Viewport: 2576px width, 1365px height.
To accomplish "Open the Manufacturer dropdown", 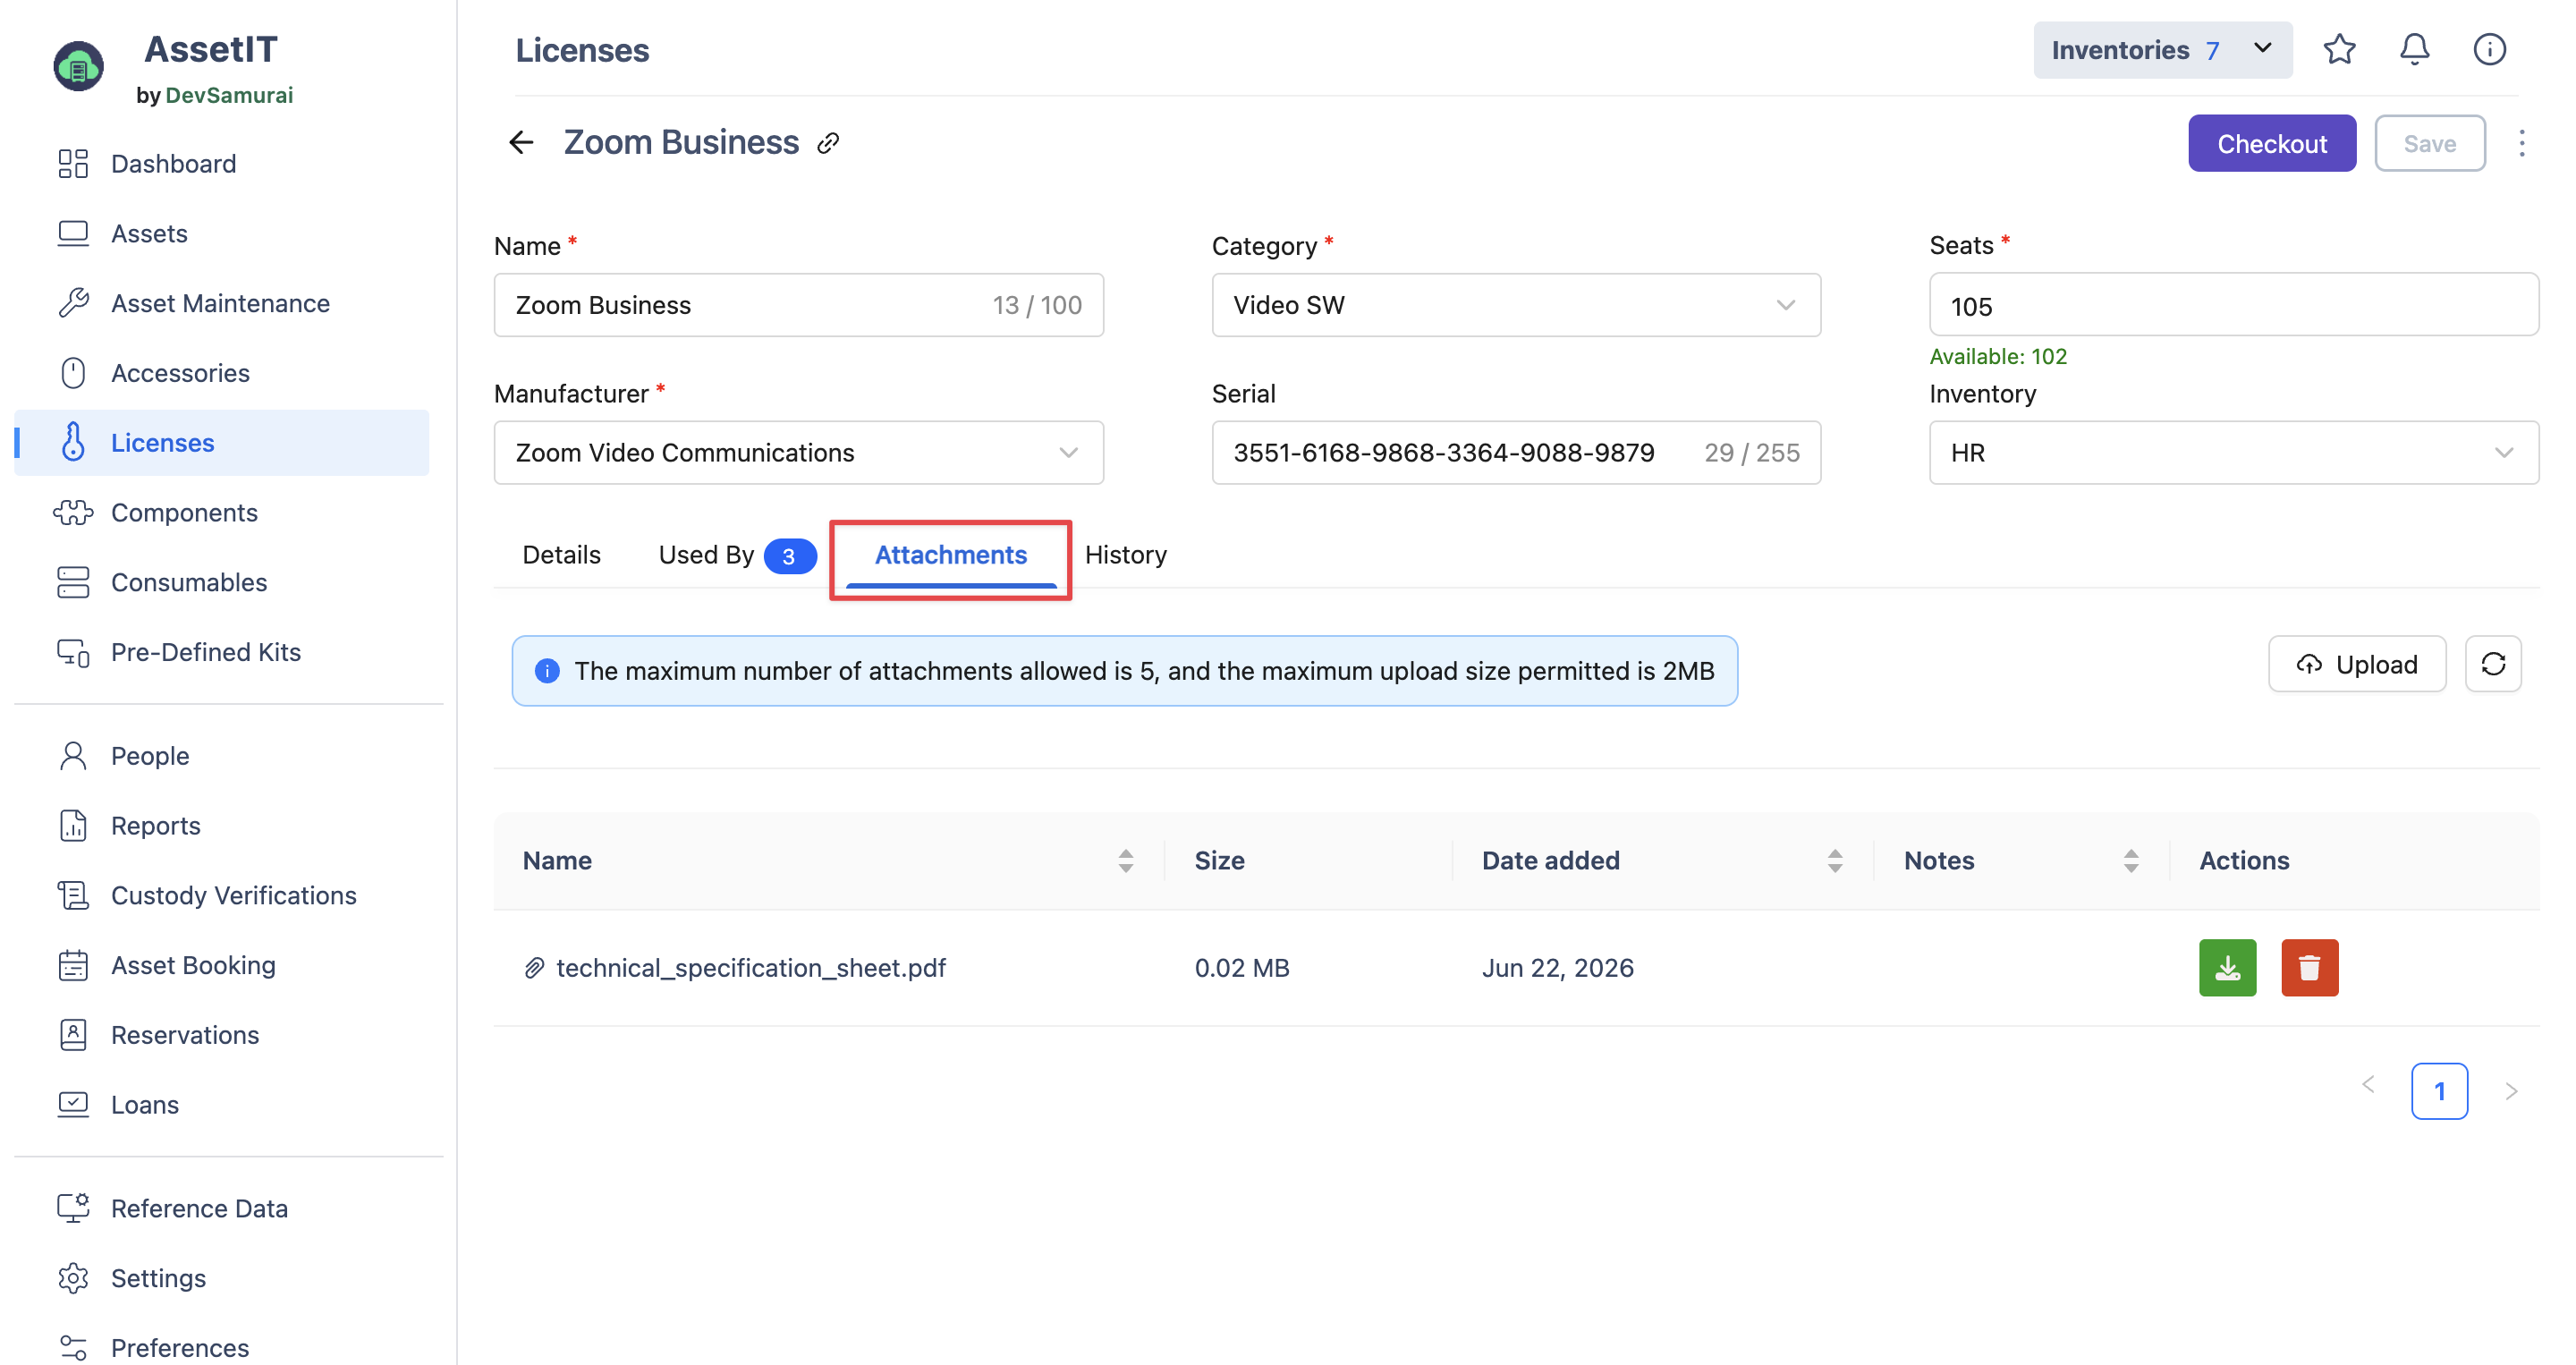I will point(798,453).
